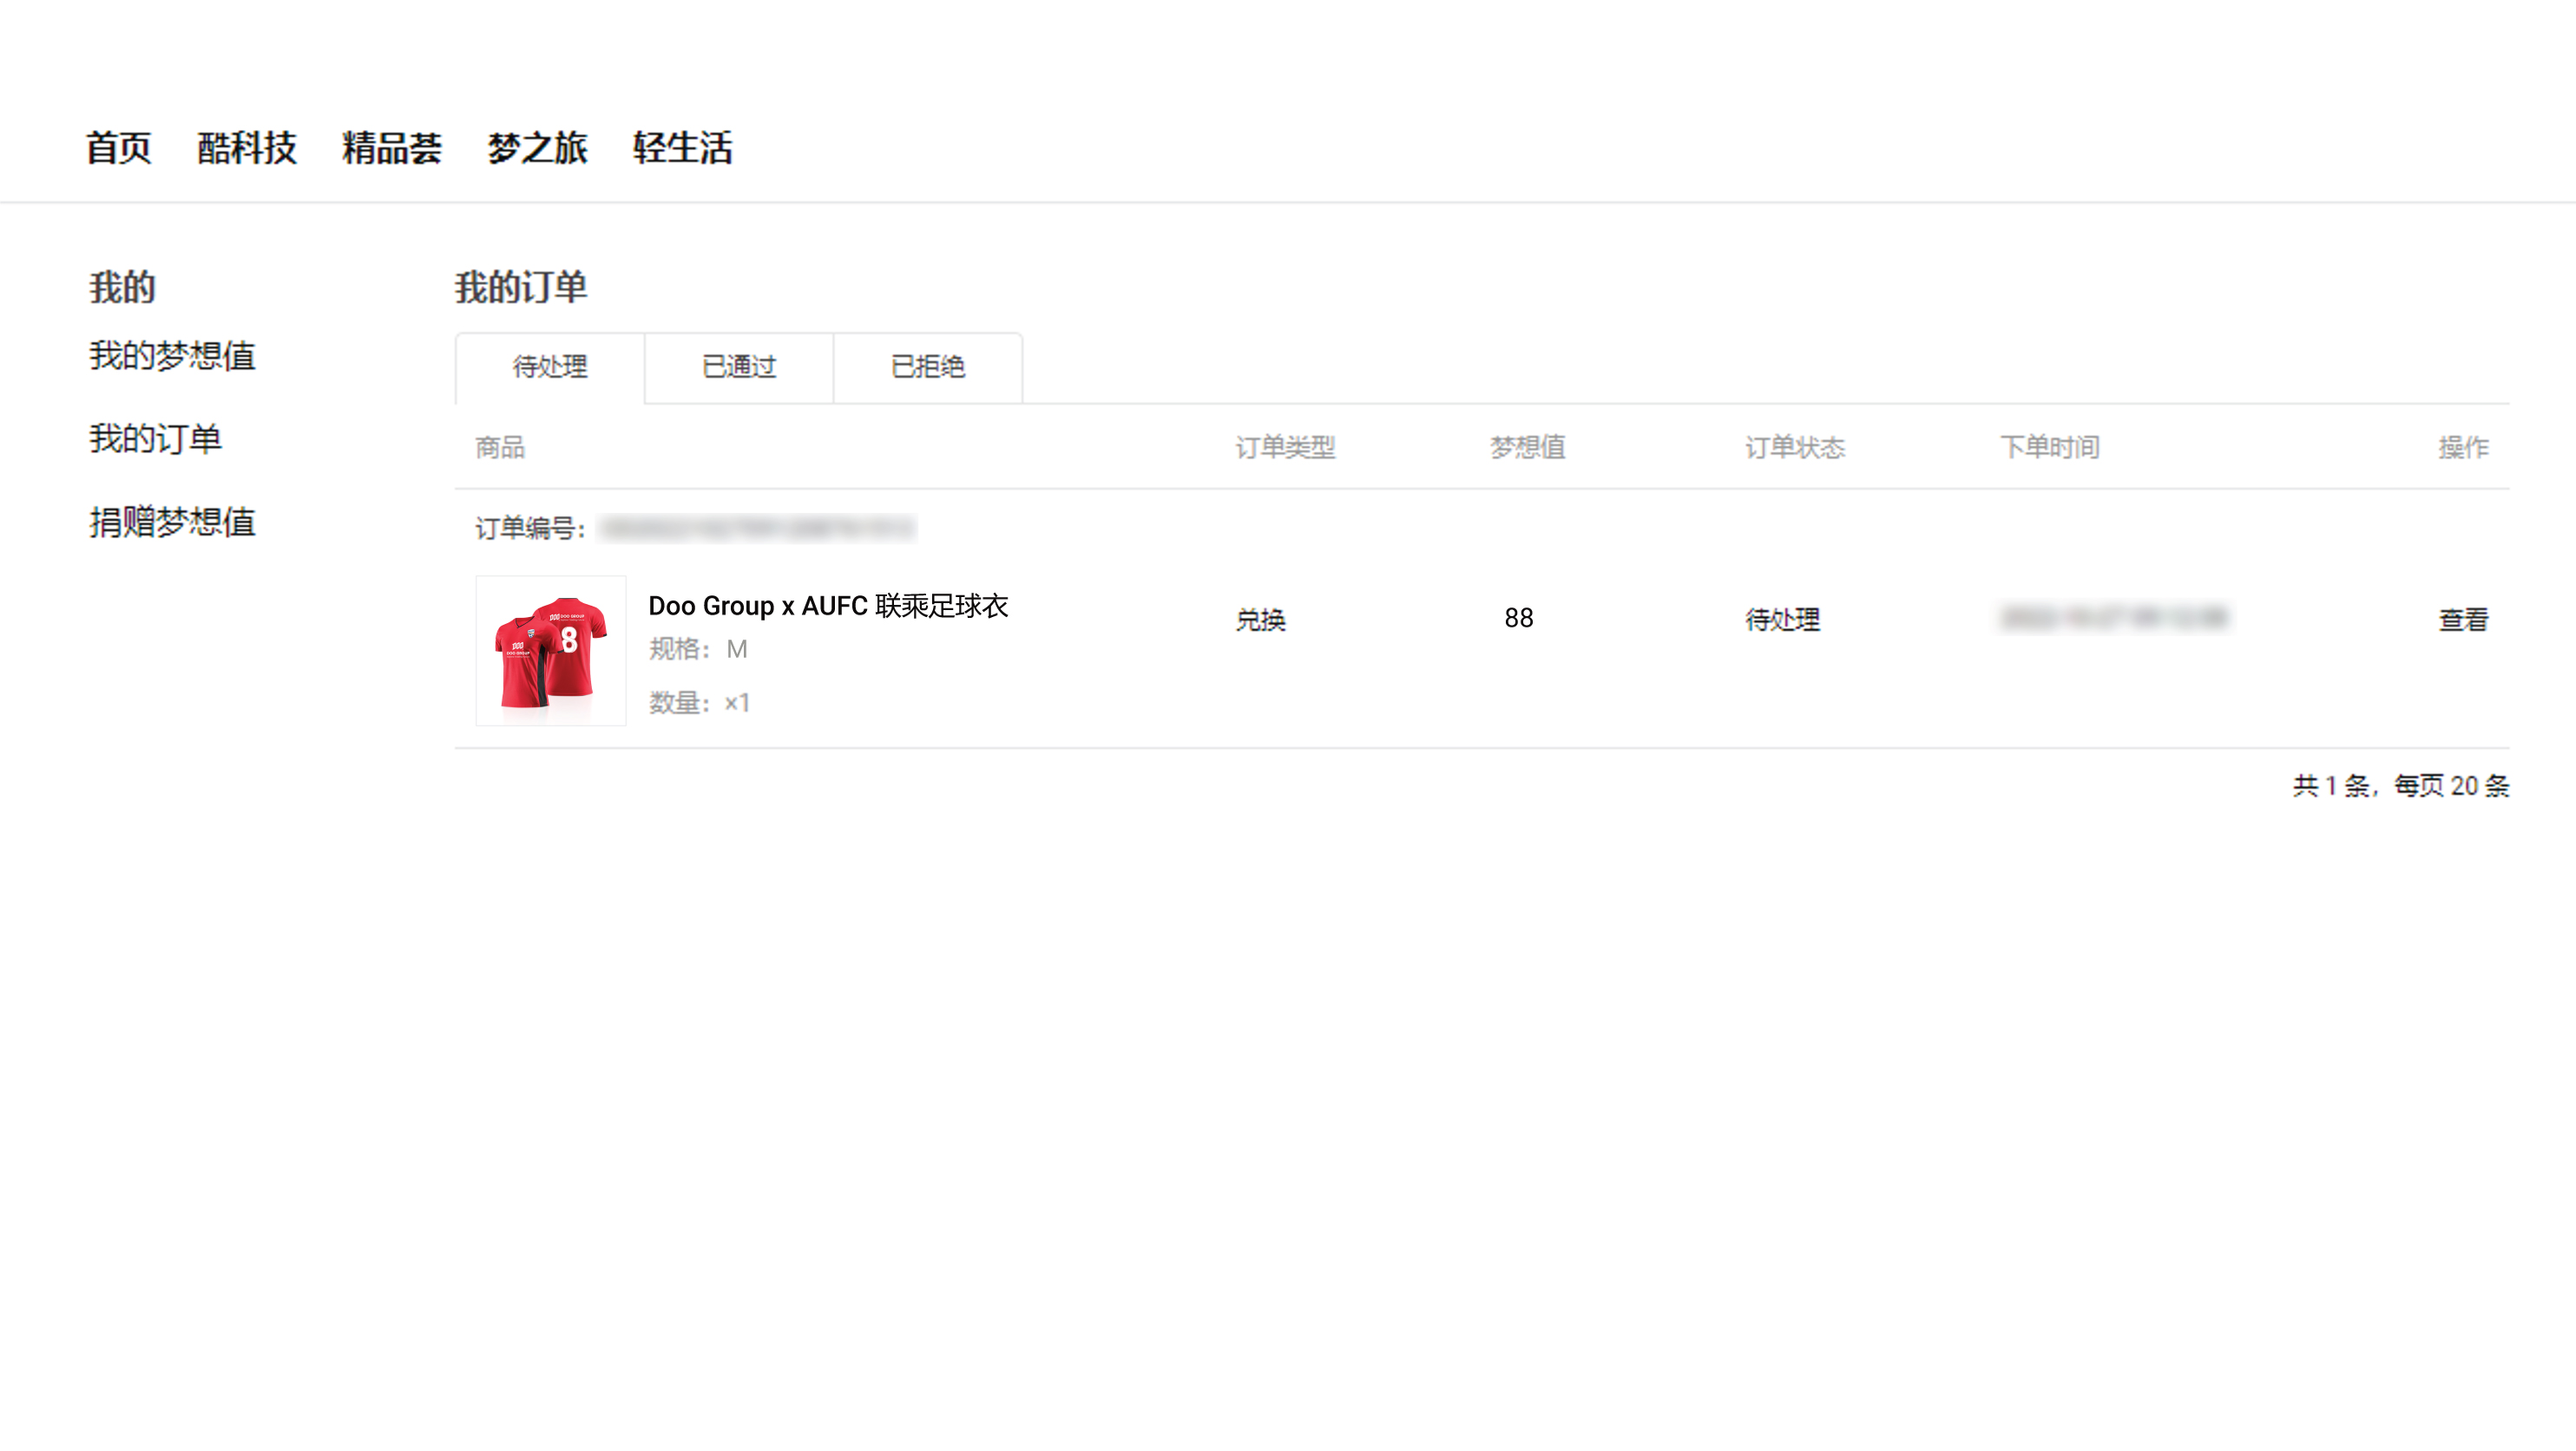Open 捐赠梦想值 sidebar page

[x=172, y=522]
